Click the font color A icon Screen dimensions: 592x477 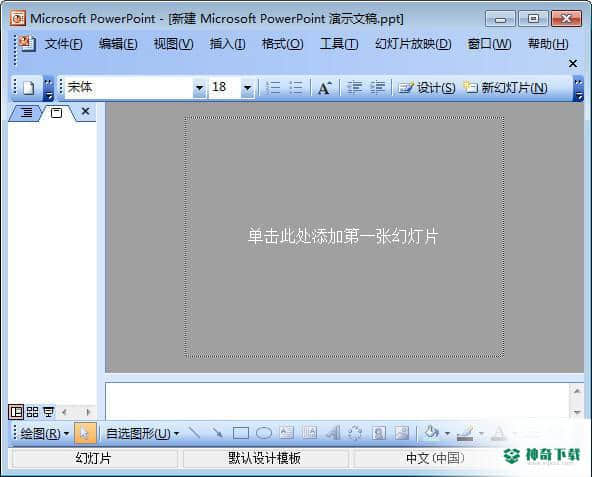(x=498, y=433)
